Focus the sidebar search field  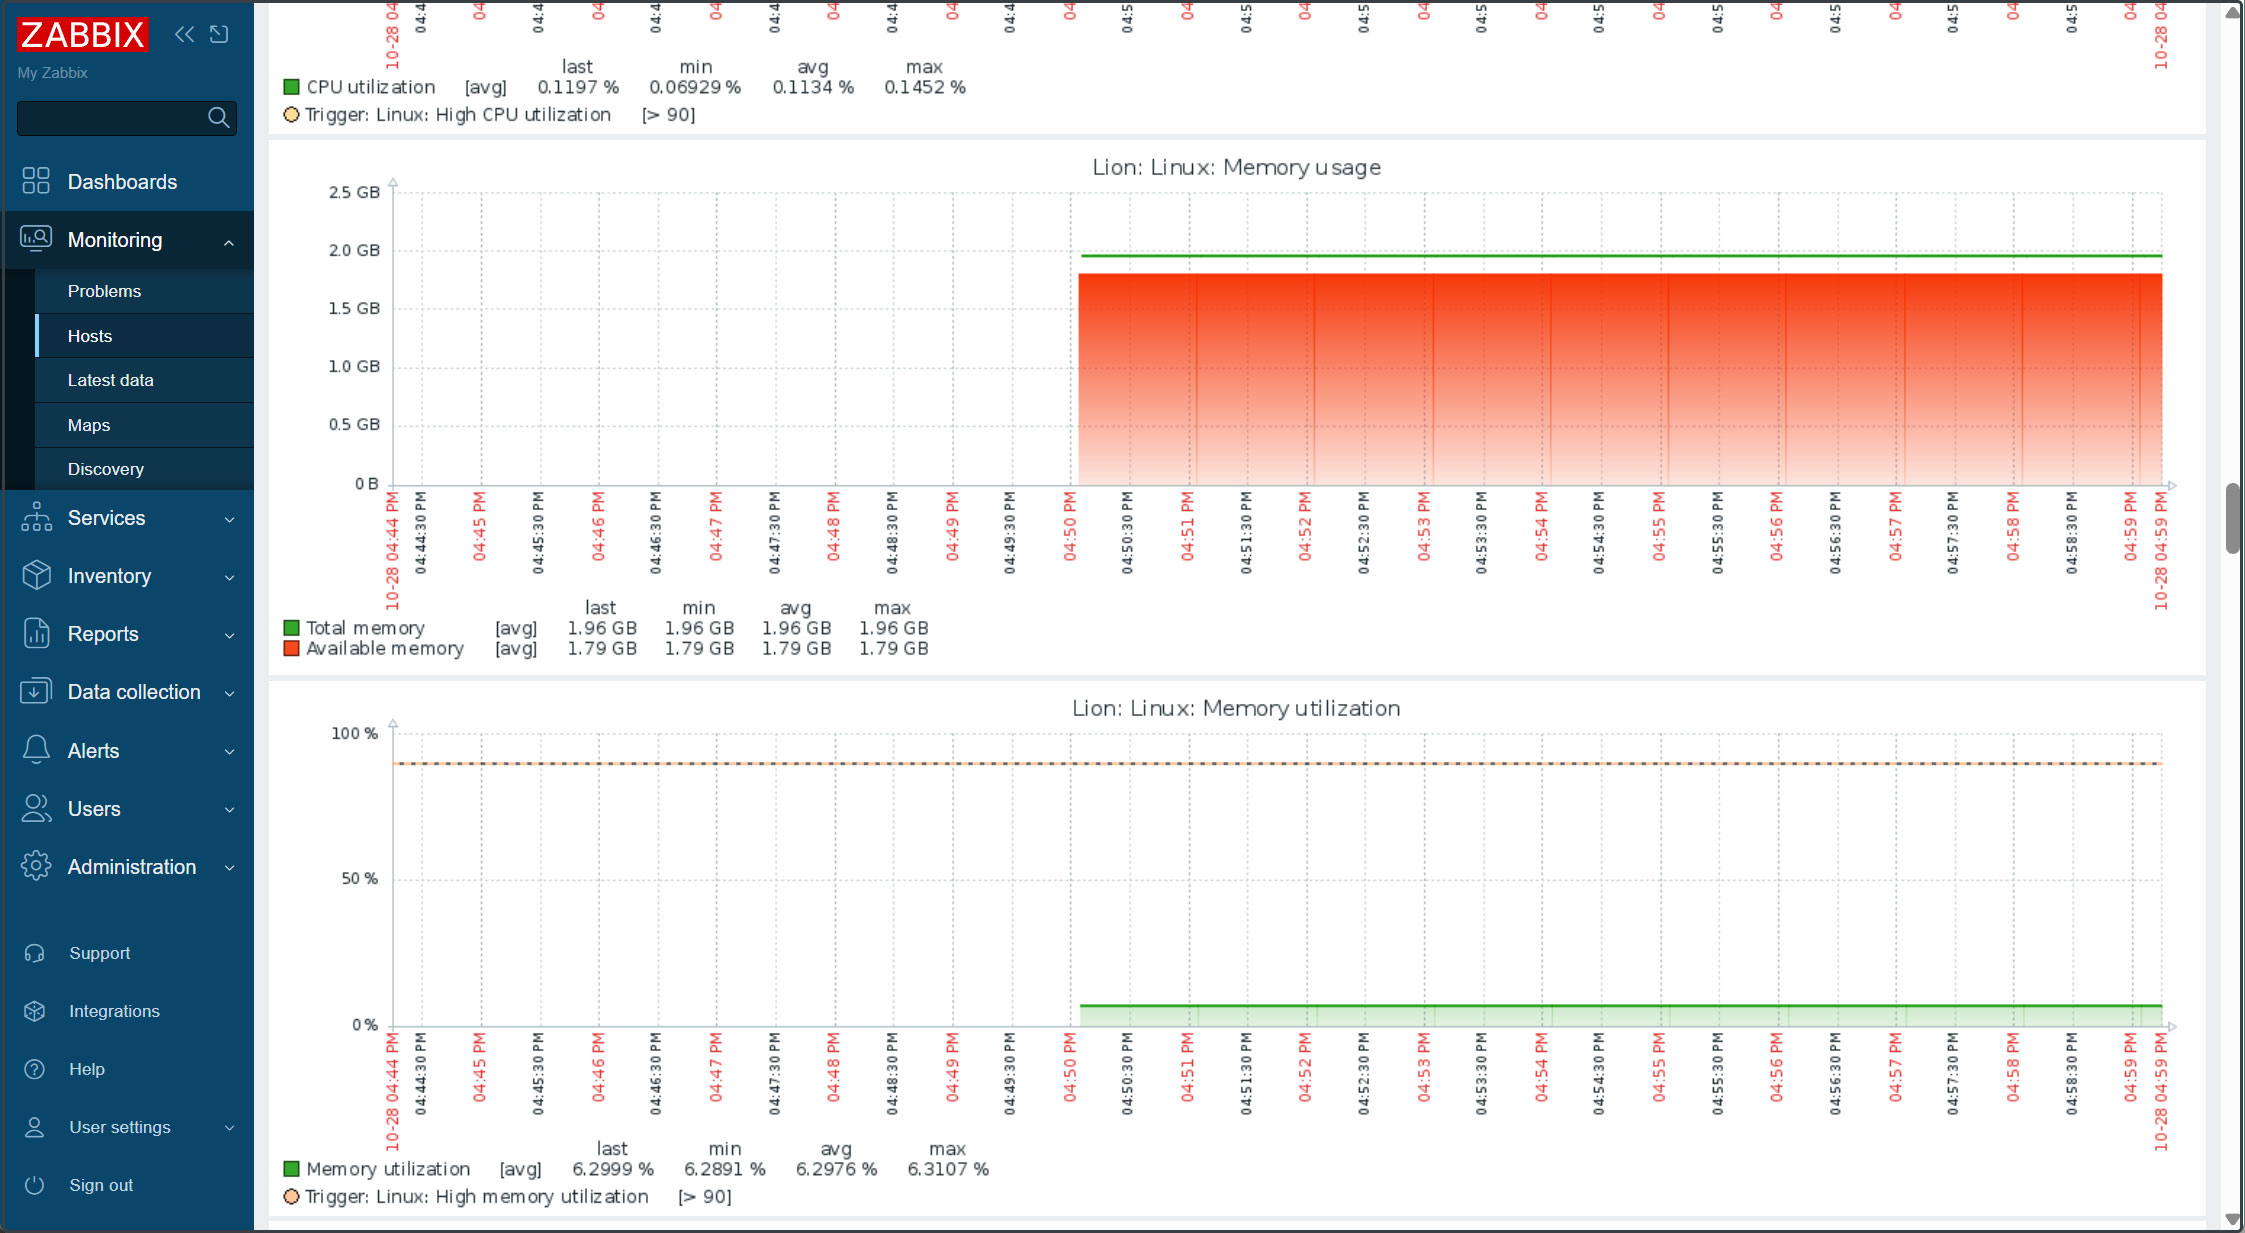click(110, 118)
